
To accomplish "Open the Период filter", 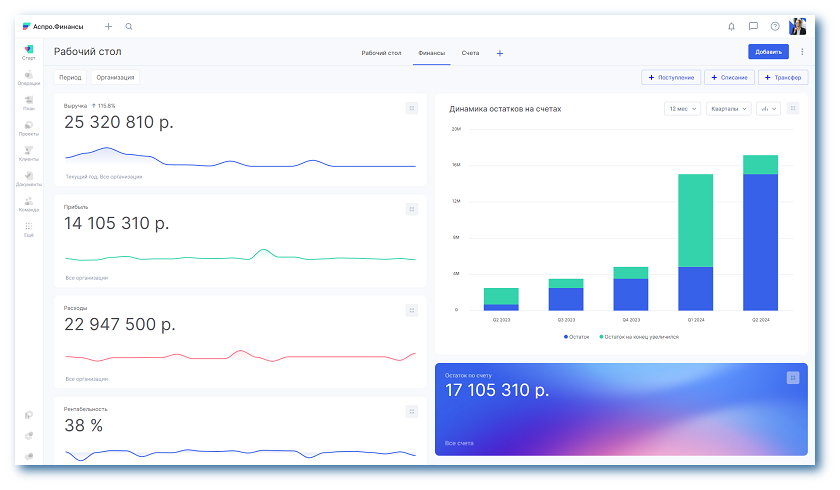I will [x=70, y=77].
